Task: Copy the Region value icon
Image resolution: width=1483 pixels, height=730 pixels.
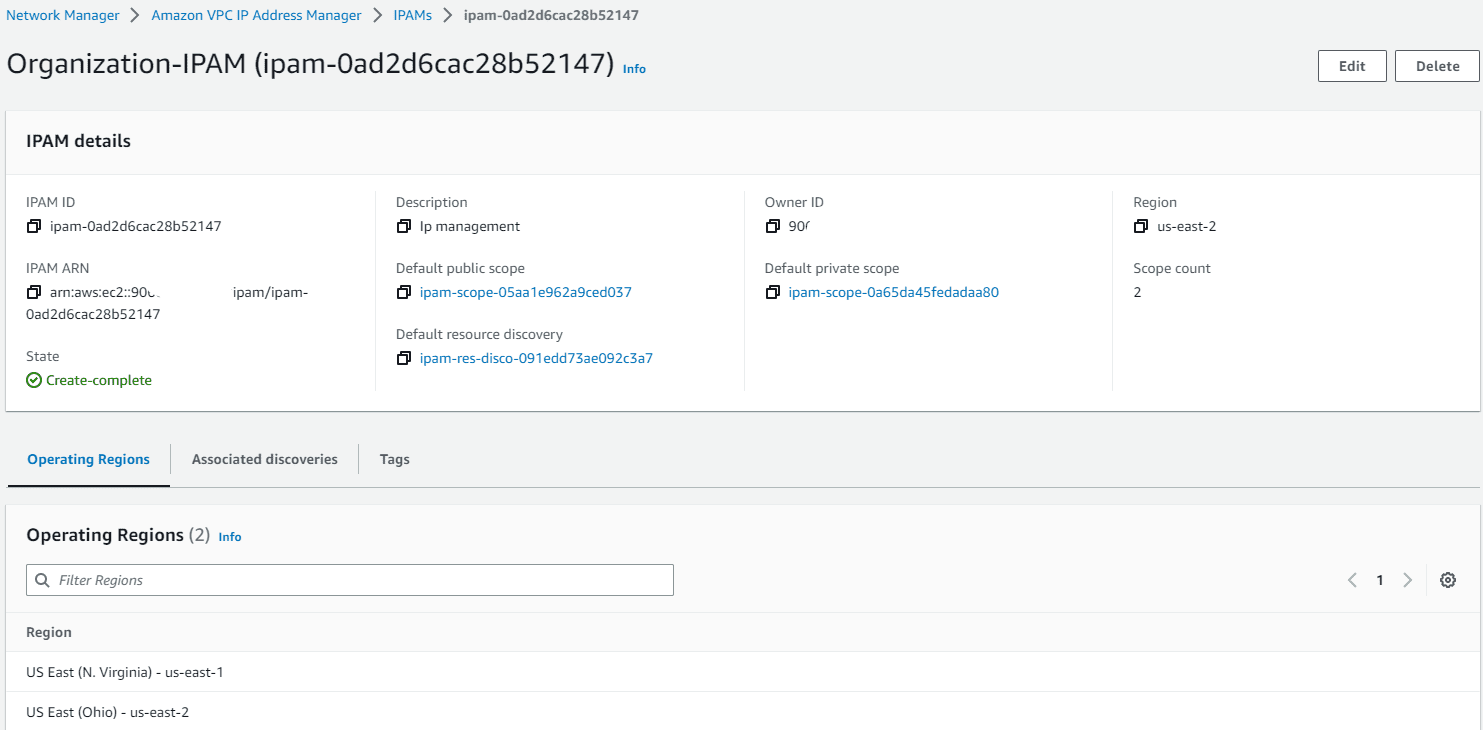Action: pyautogui.click(x=1141, y=226)
